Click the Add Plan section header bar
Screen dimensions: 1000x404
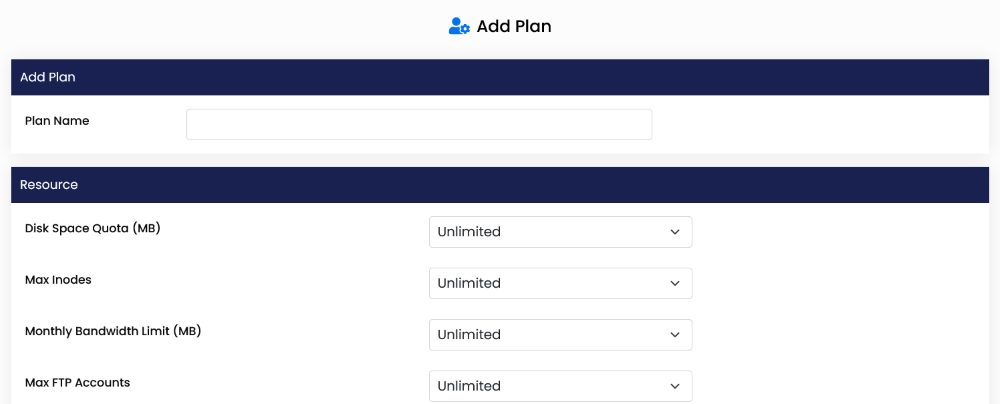coord(500,77)
